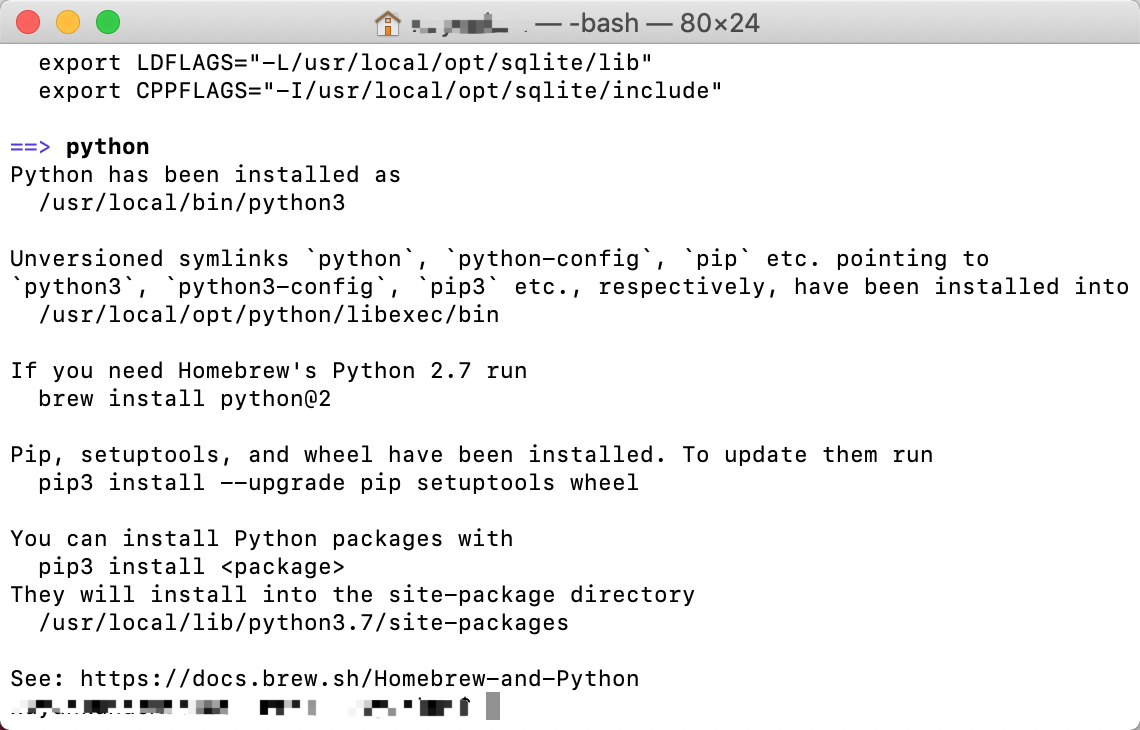Click the export CPPFLAGS line
Image resolution: width=1140 pixels, height=730 pixels.
click(380, 91)
